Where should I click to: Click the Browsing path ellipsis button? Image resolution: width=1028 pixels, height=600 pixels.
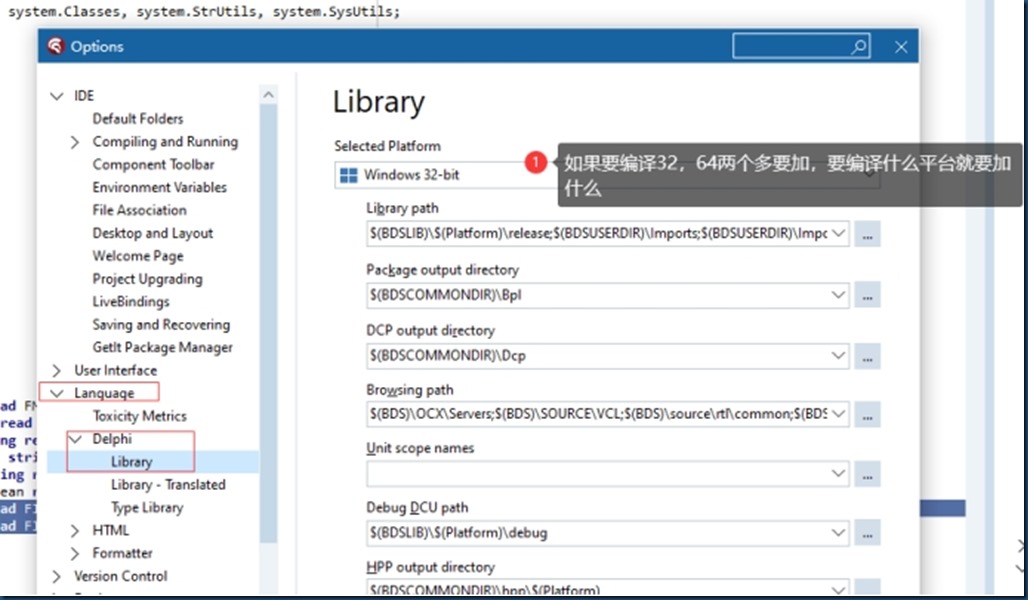pos(867,414)
